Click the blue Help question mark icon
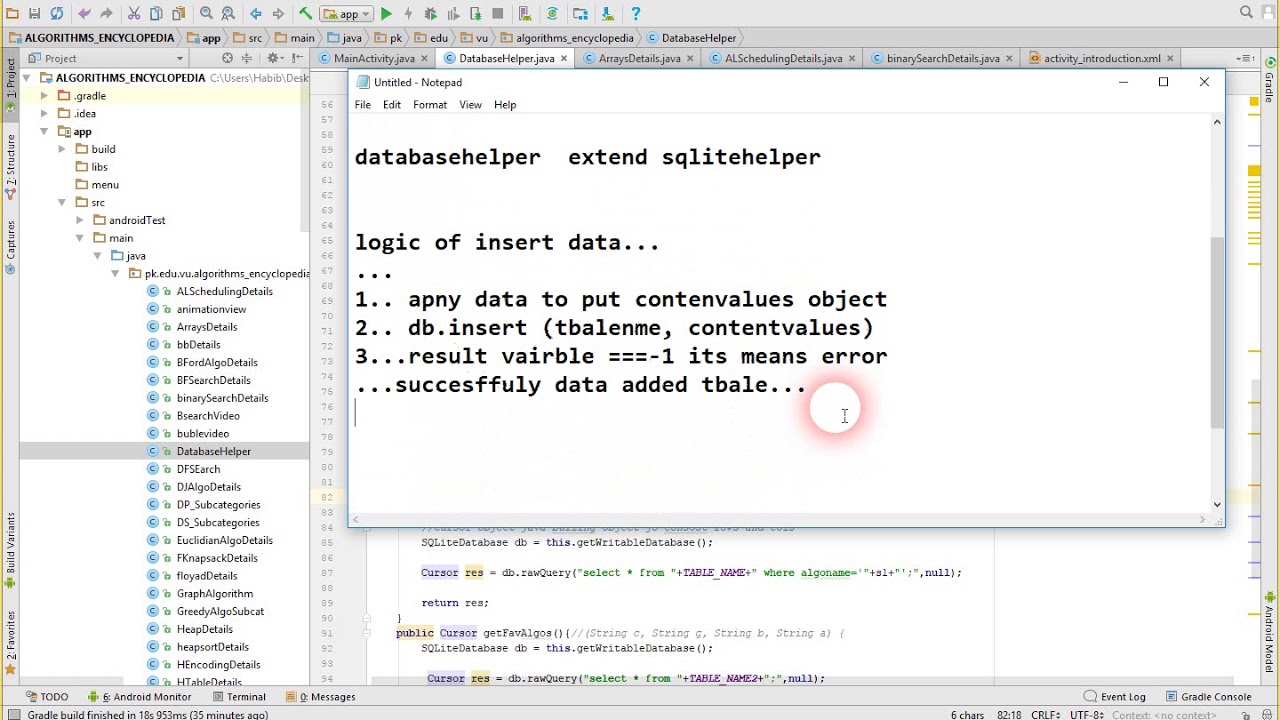Screen dimensions: 1280x720 (x=635, y=14)
